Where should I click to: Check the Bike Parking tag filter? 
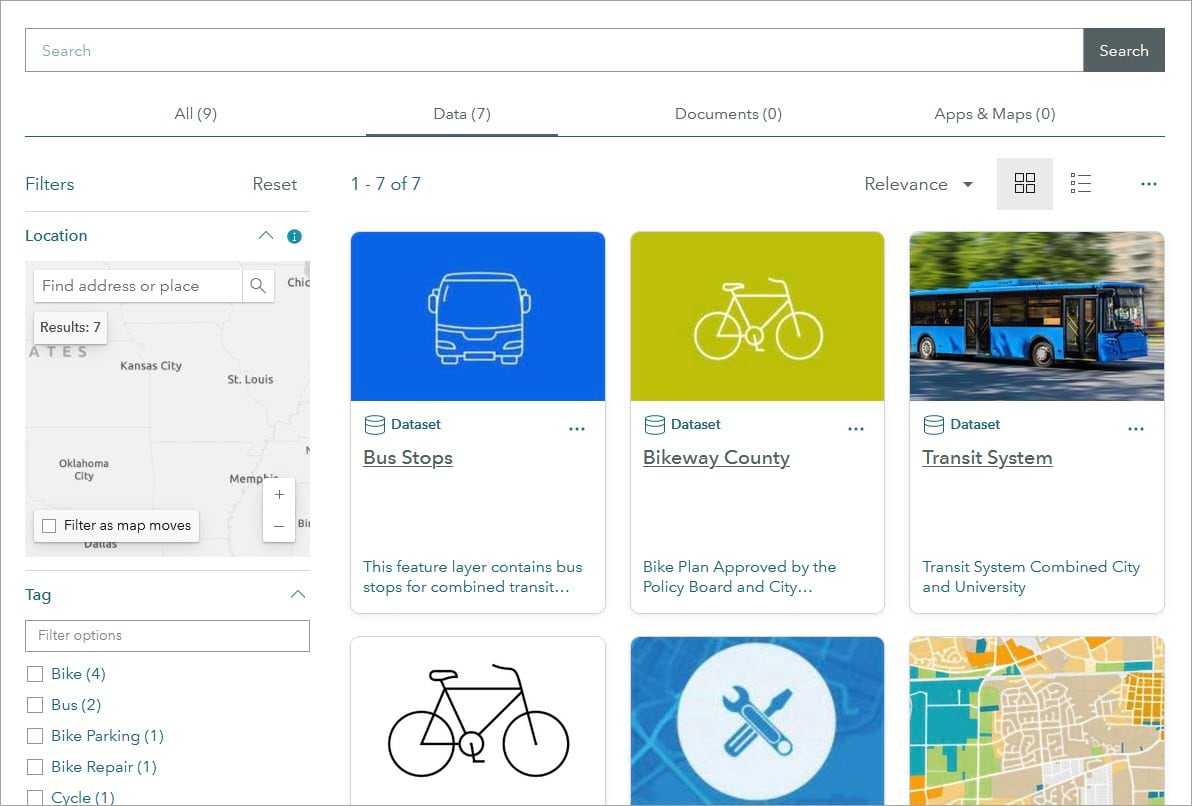coord(35,736)
